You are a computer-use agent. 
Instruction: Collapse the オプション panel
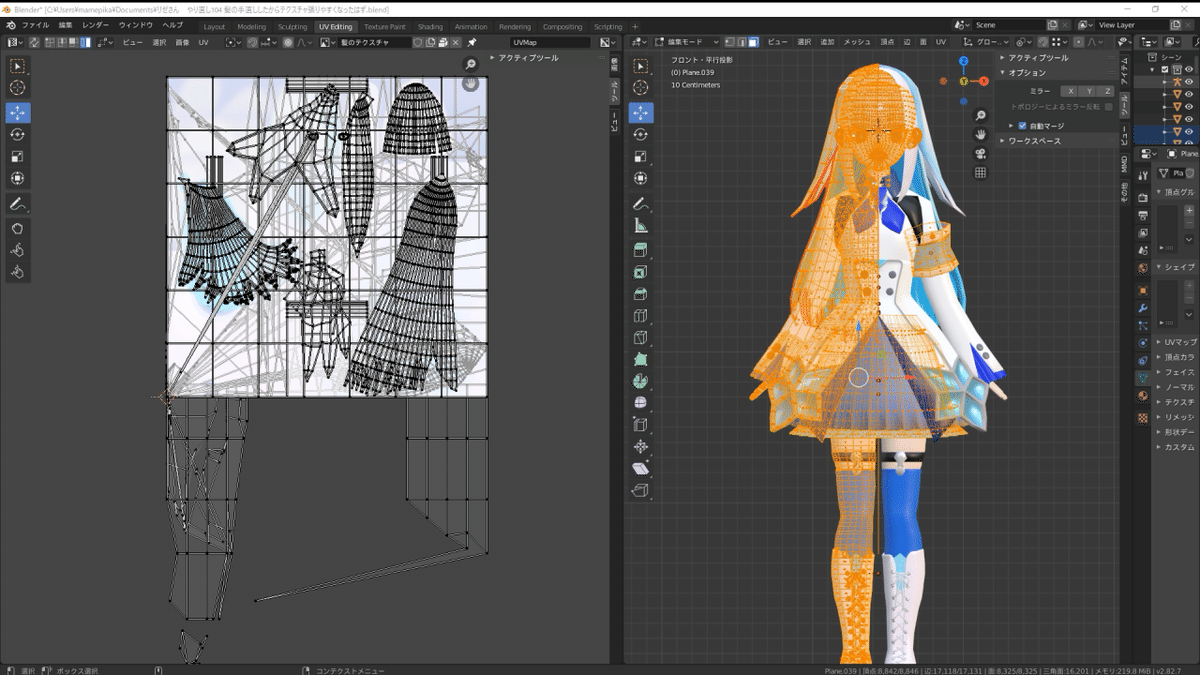pyautogui.click(x=1027, y=73)
